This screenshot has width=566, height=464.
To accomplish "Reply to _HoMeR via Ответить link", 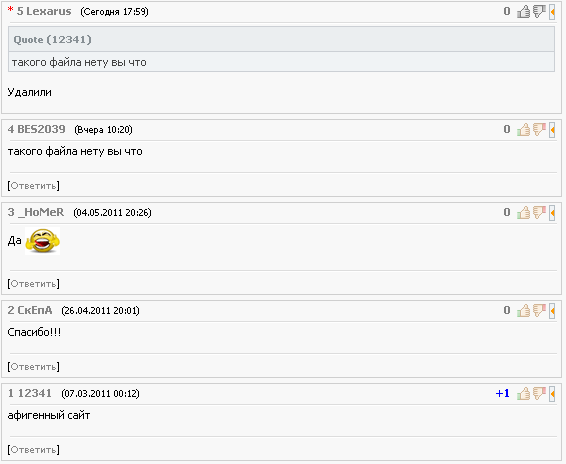I will click(34, 283).
